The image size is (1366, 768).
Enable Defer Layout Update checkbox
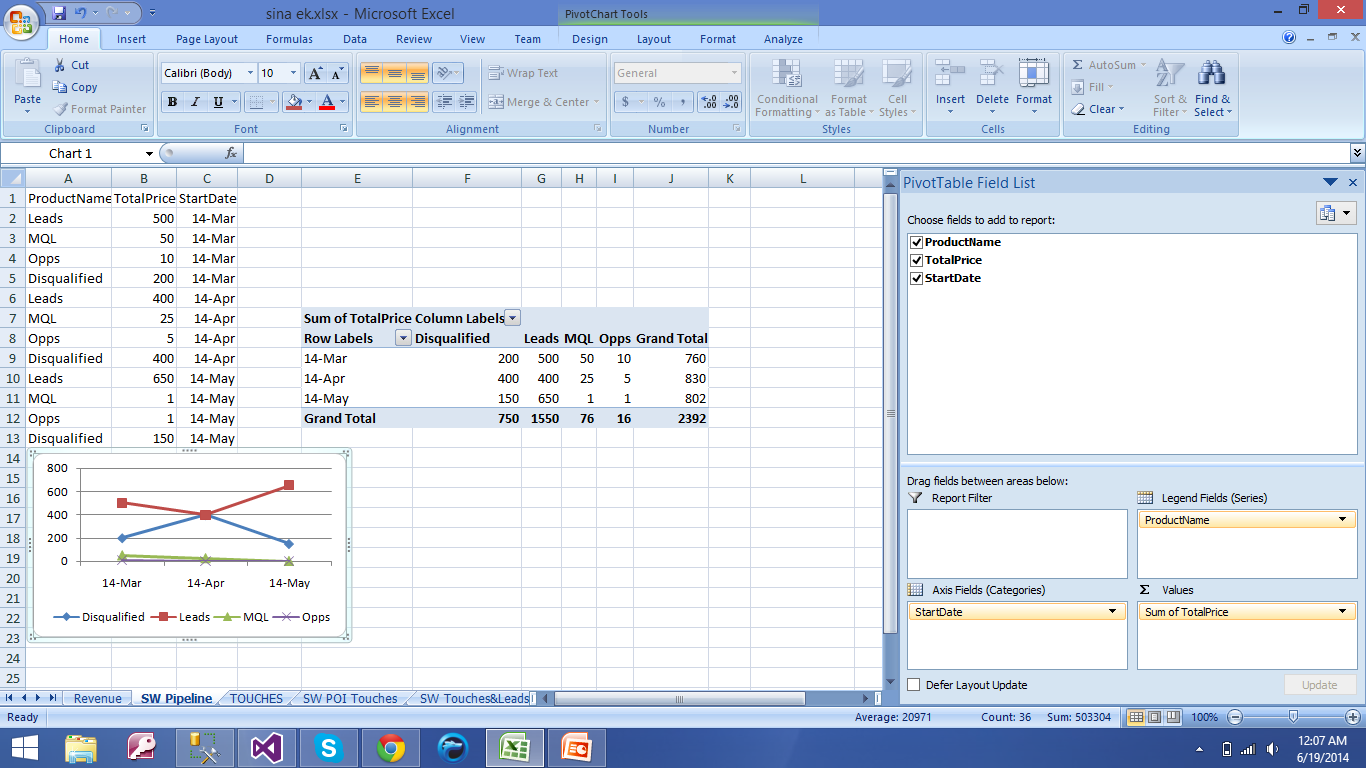914,685
